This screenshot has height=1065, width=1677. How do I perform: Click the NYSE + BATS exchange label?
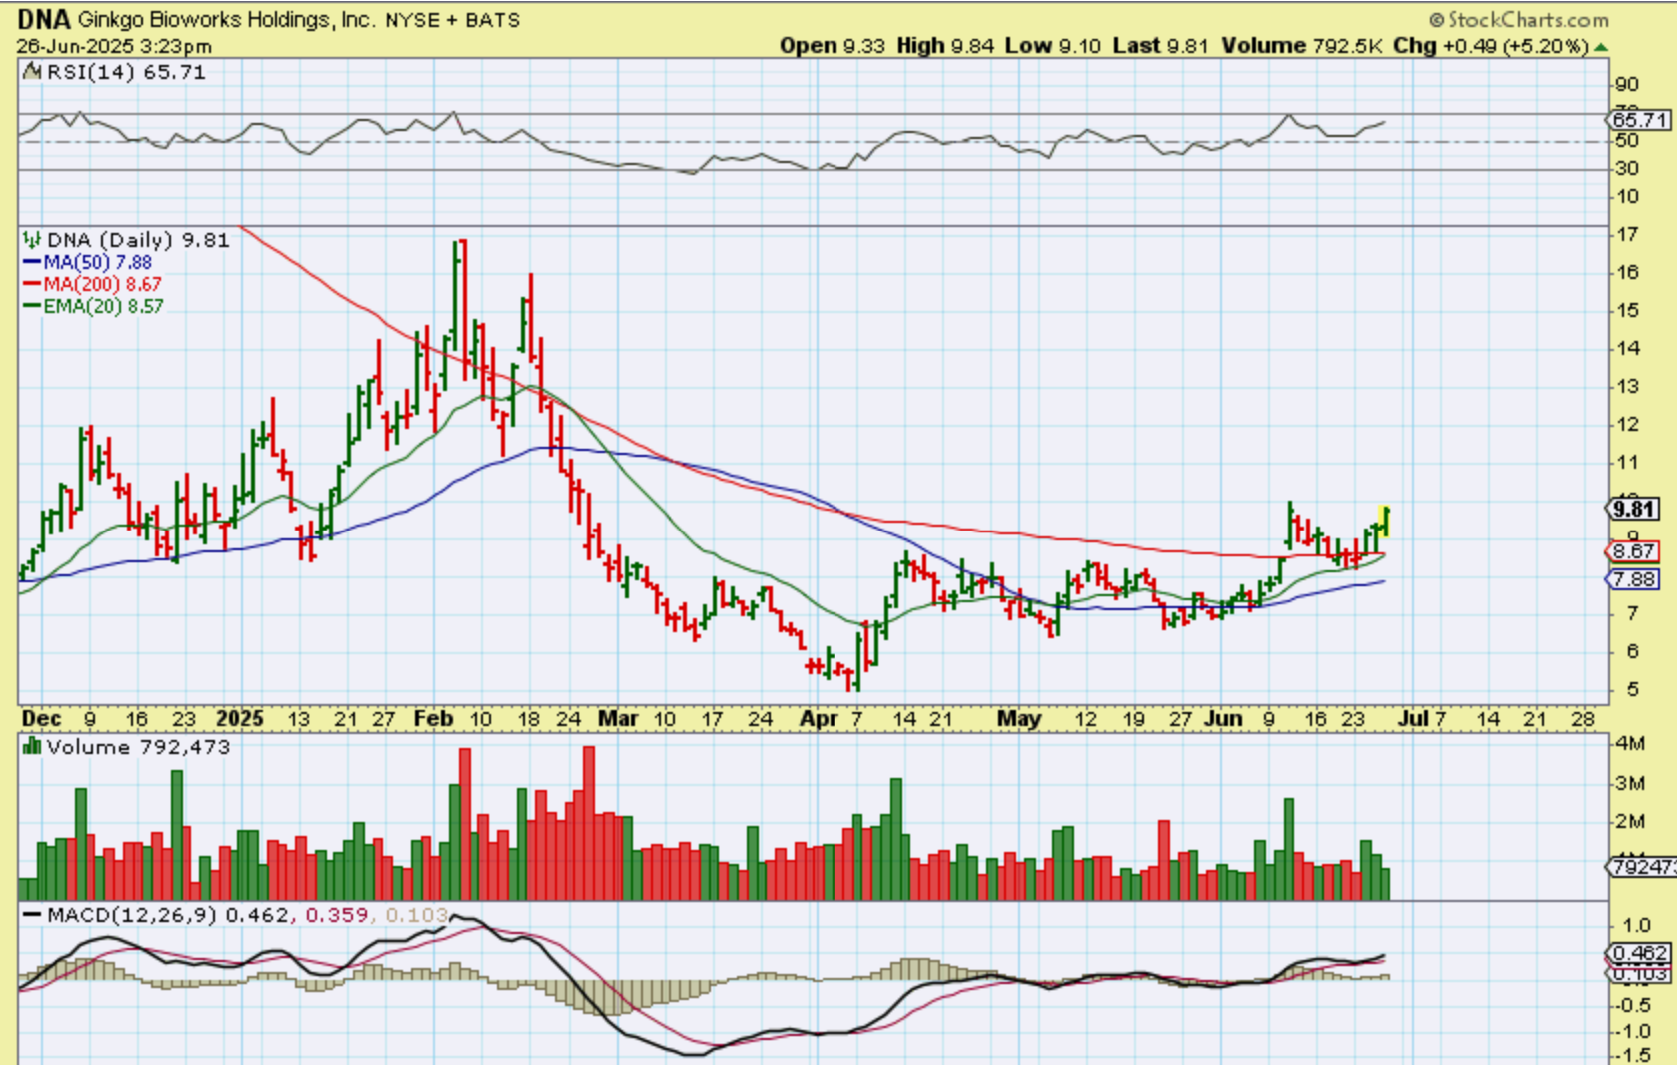click(452, 21)
